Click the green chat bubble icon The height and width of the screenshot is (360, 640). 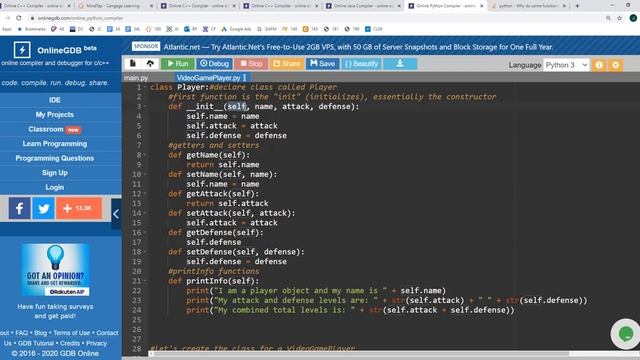click(626, 334)
